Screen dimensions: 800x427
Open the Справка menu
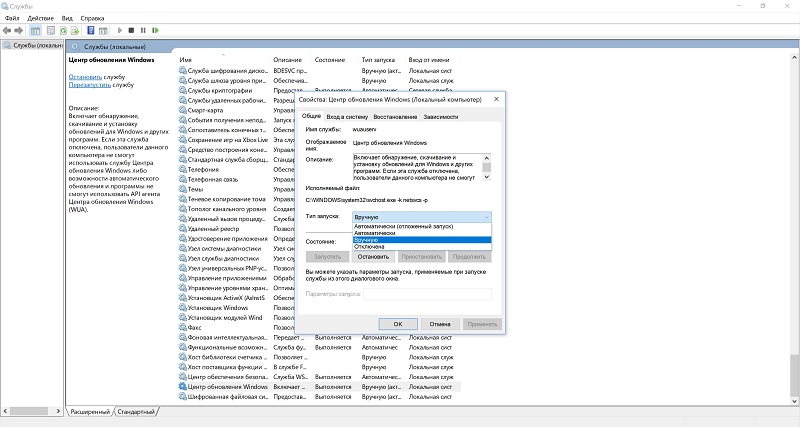[92, 18]
